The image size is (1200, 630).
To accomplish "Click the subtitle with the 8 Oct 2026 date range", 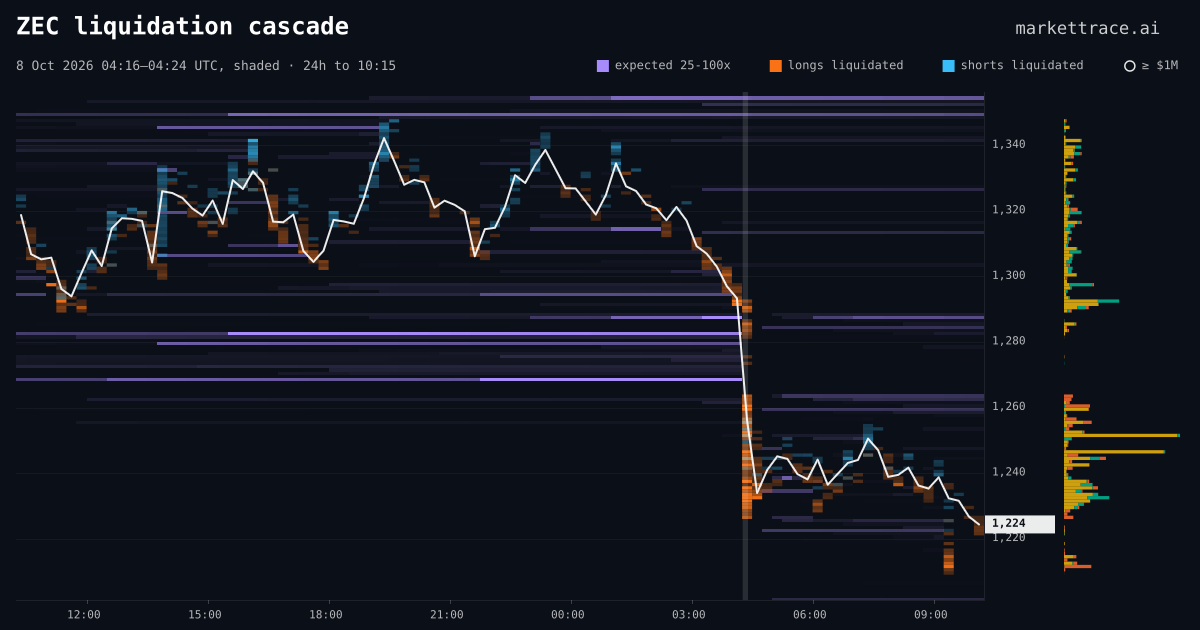I will (206, 66).
